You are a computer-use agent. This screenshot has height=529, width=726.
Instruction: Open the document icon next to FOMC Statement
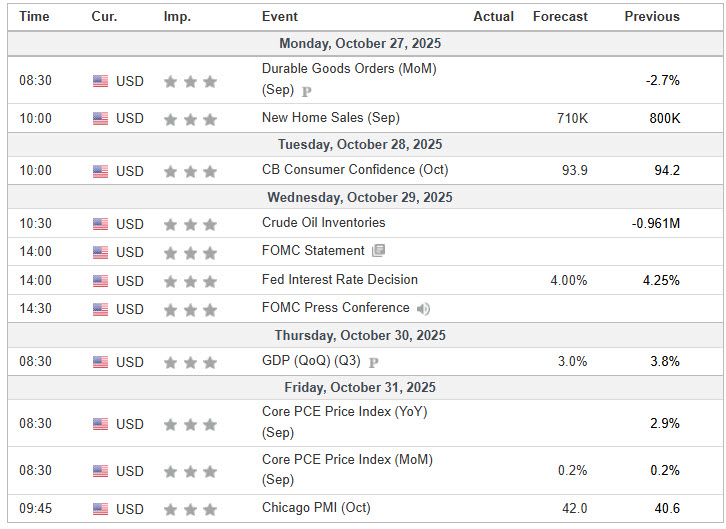point(378,251)
